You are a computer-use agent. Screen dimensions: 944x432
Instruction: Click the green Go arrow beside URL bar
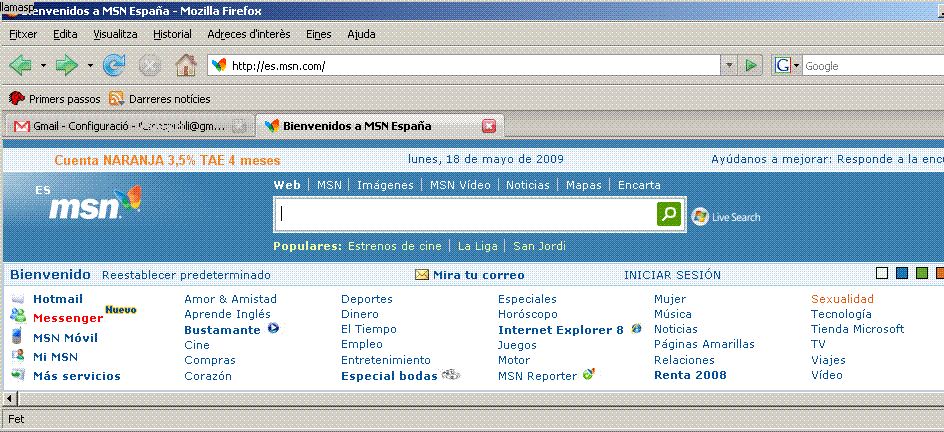(x=750, y=66)
